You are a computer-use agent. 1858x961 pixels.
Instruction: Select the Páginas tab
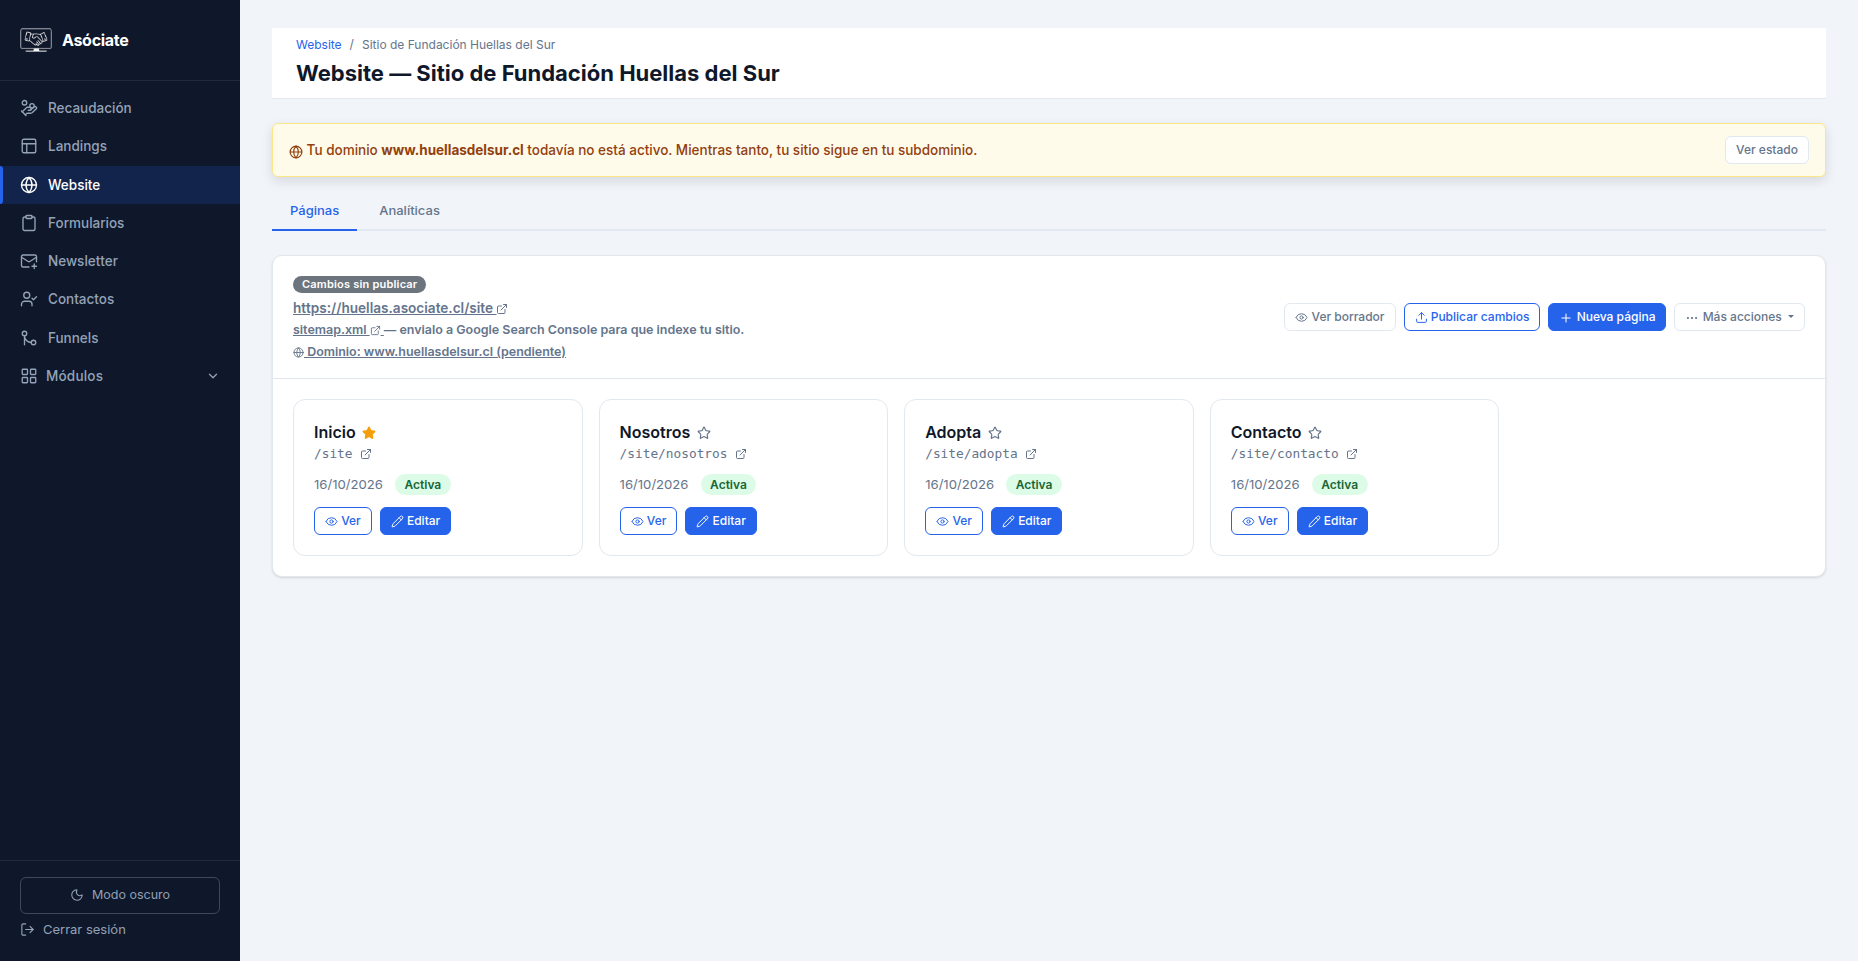pos(314,211)
